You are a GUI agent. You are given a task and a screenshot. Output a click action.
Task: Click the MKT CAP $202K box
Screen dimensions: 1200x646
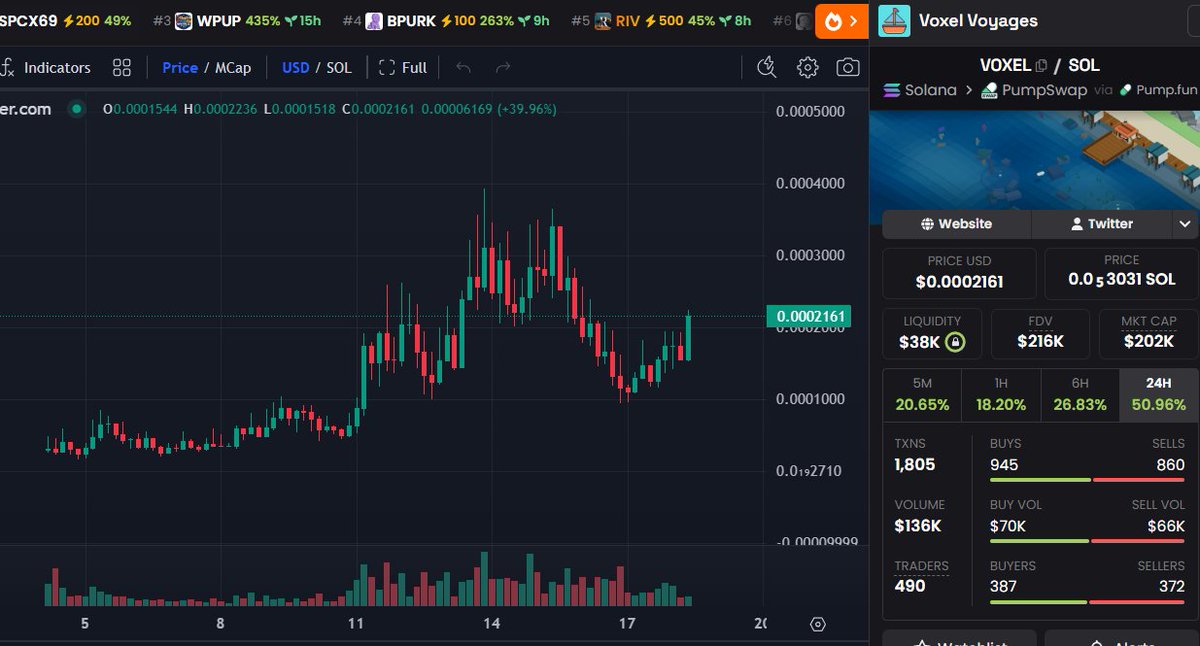1148,334
